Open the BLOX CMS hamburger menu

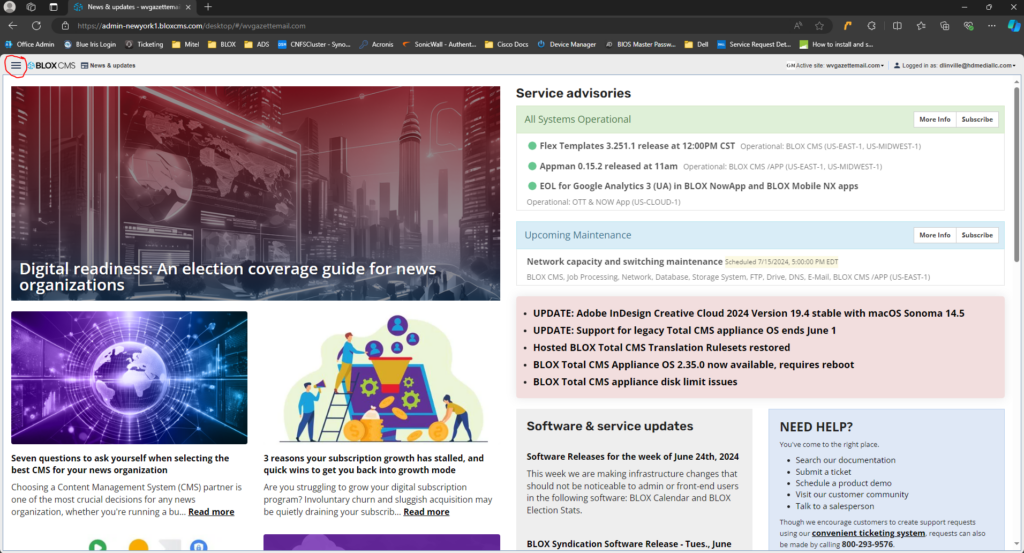click(15, 65)
